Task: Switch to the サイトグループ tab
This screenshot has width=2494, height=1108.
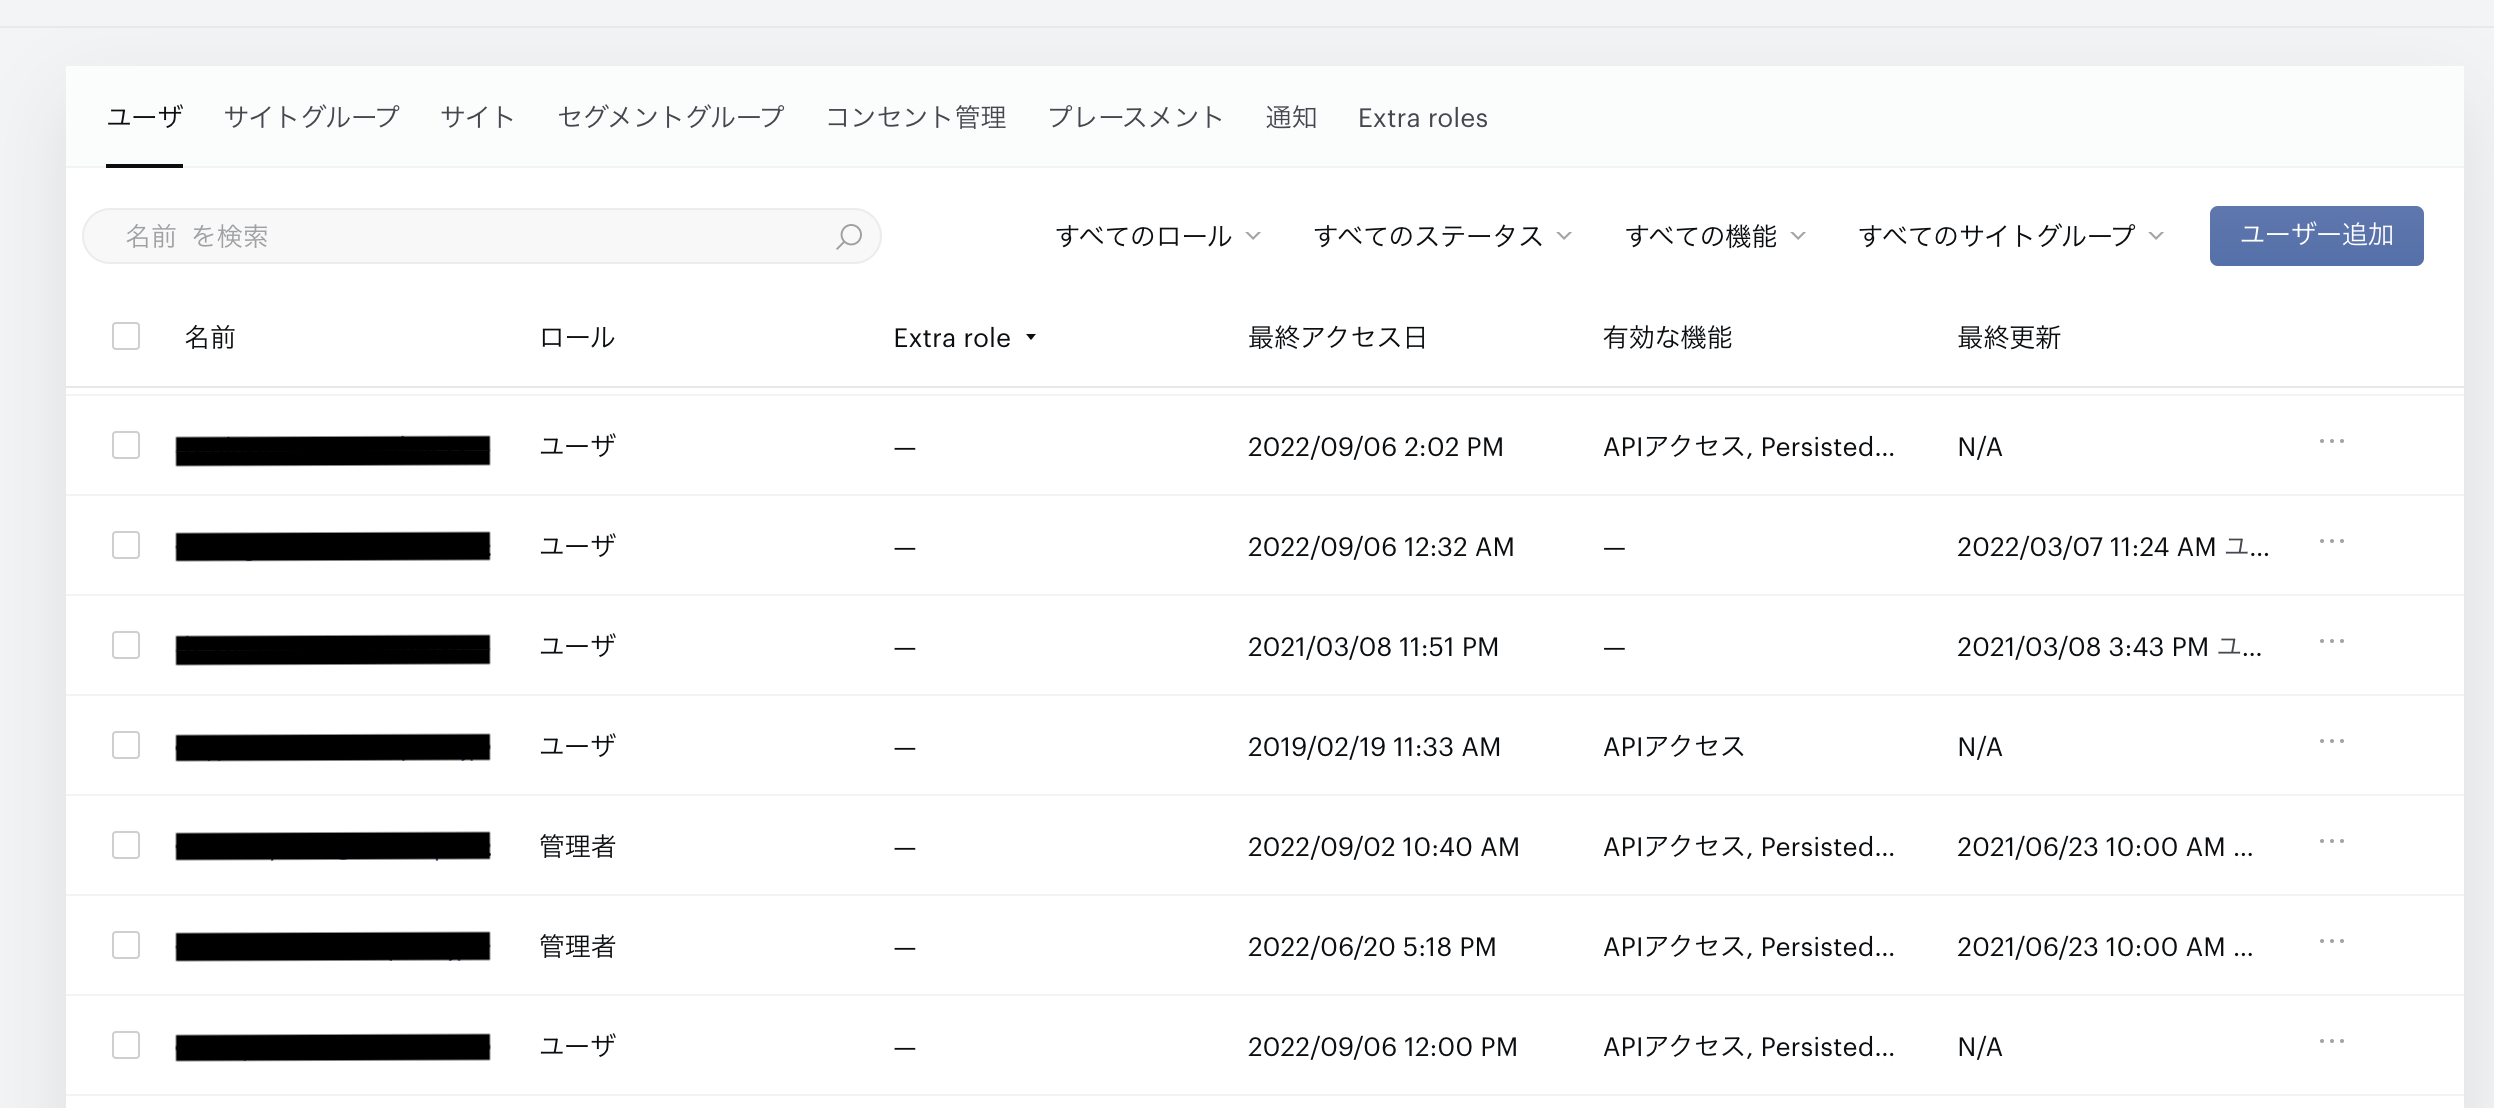Action: pyautogui.click(x=312, y=117)
